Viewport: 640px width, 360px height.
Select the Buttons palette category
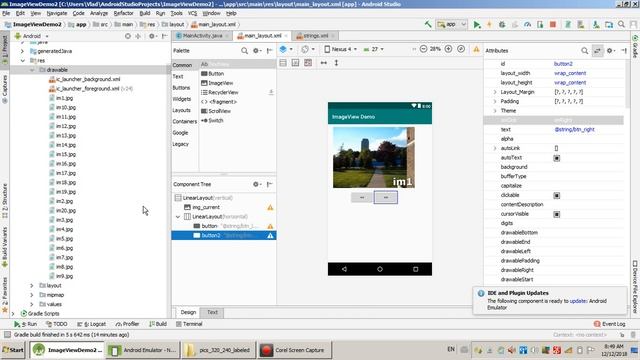(181, 88)
